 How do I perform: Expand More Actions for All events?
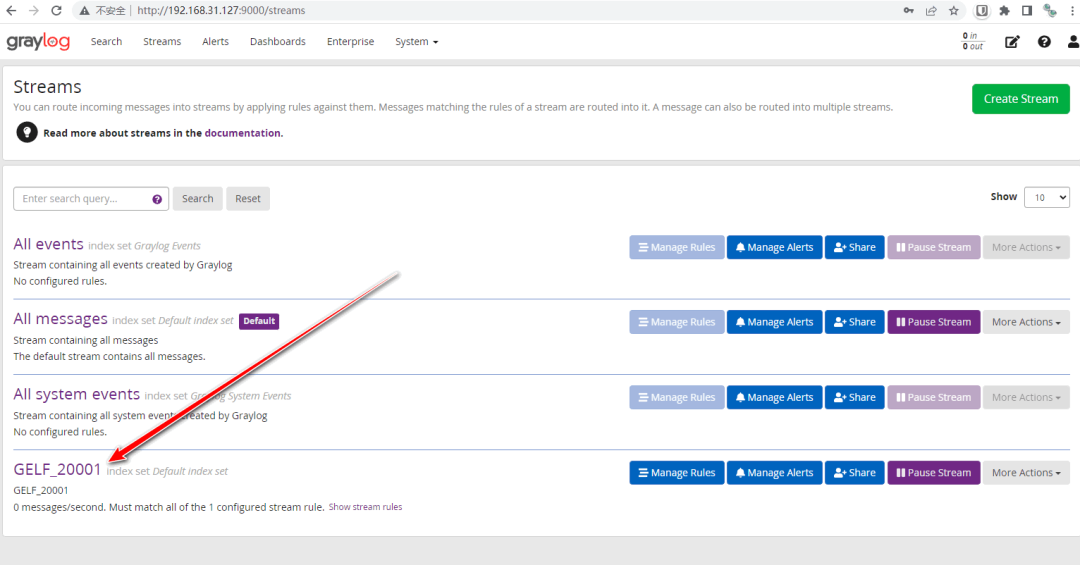coord(1026,247)
